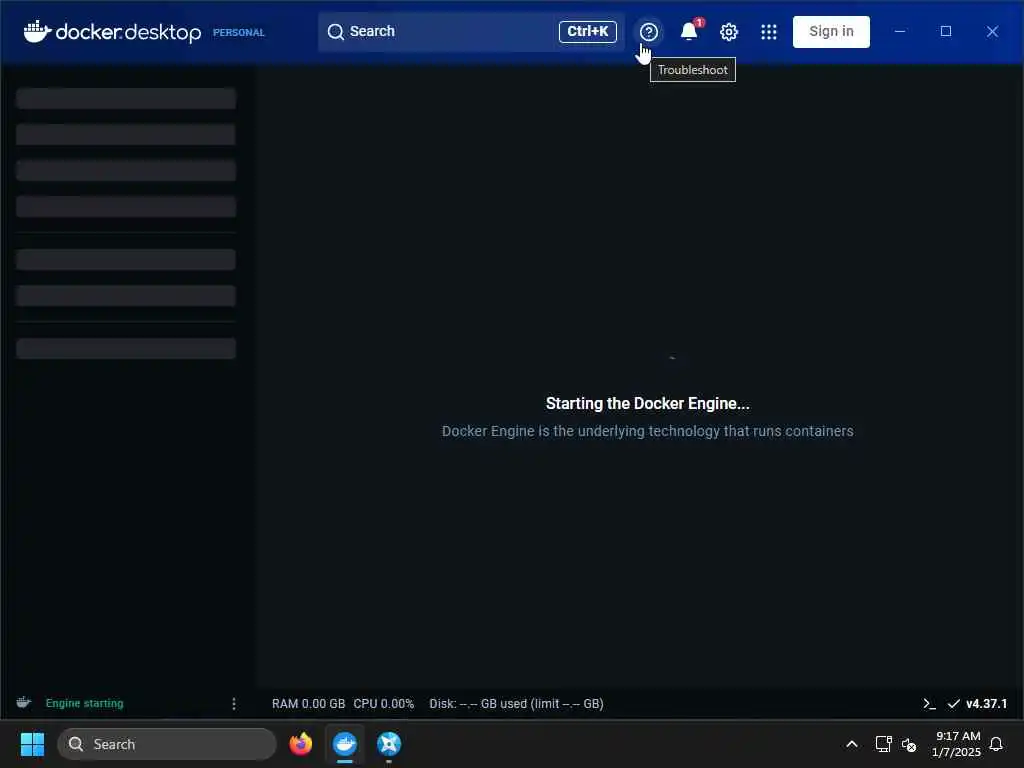
Task: Click the whale icon in the status bar
Action: tap(24, 703)
